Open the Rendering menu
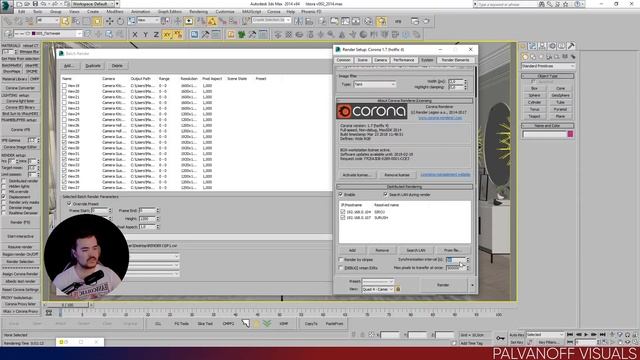 click(x=198, y=12)
